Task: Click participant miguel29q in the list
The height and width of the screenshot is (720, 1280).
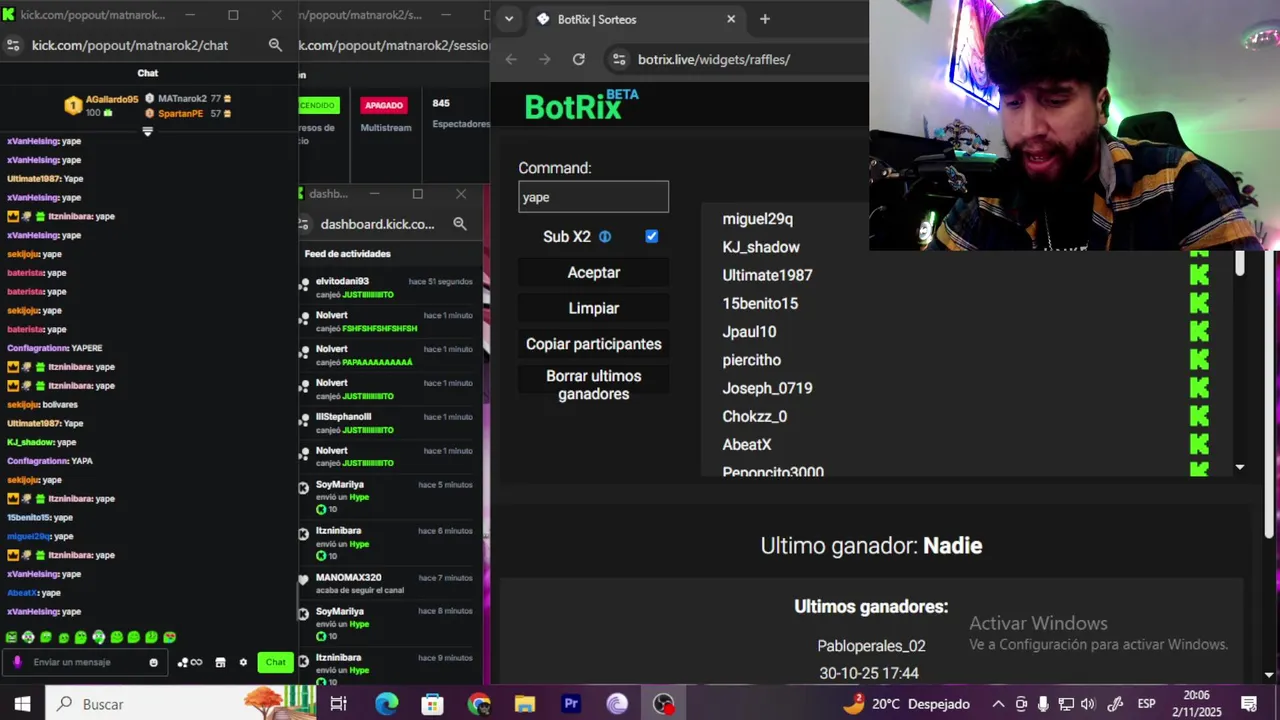Action: (x=758, y=219)
